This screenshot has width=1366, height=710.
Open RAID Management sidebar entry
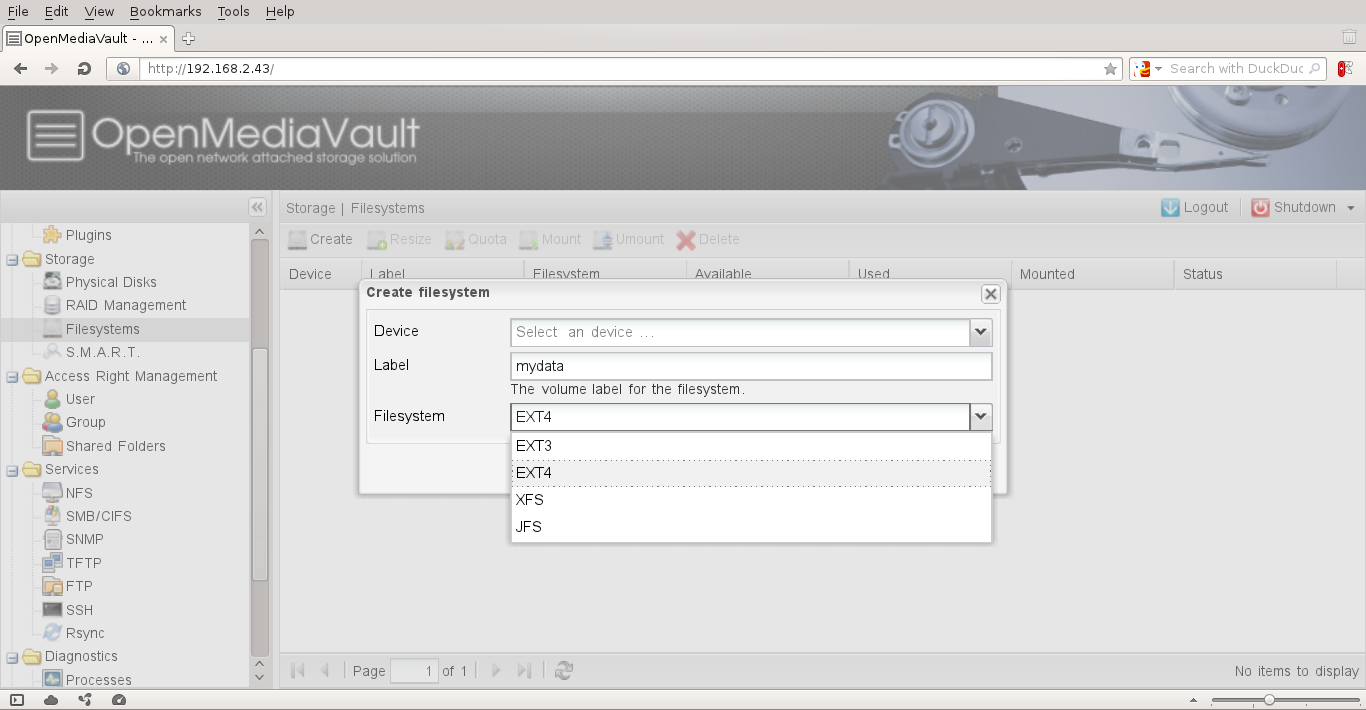pos(126,305)
